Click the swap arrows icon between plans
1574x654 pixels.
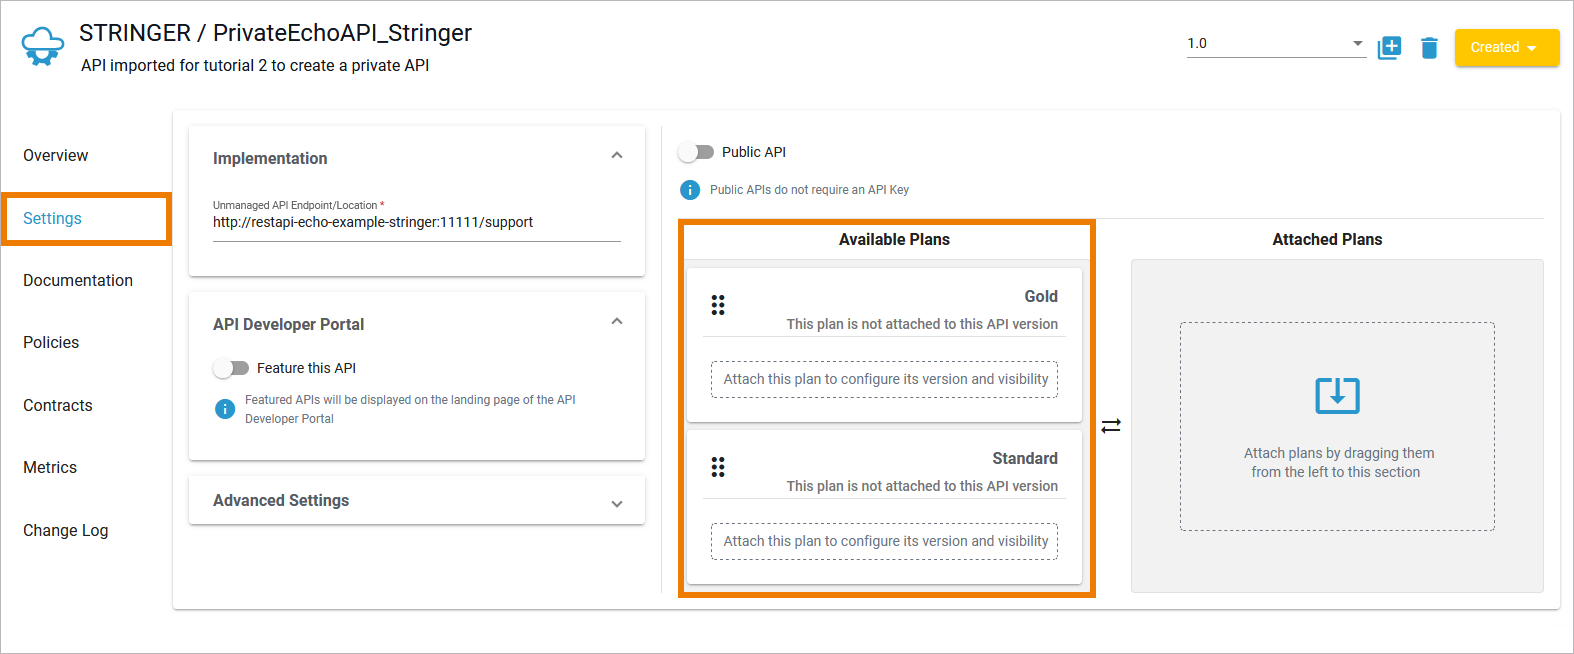[1111, 425]
